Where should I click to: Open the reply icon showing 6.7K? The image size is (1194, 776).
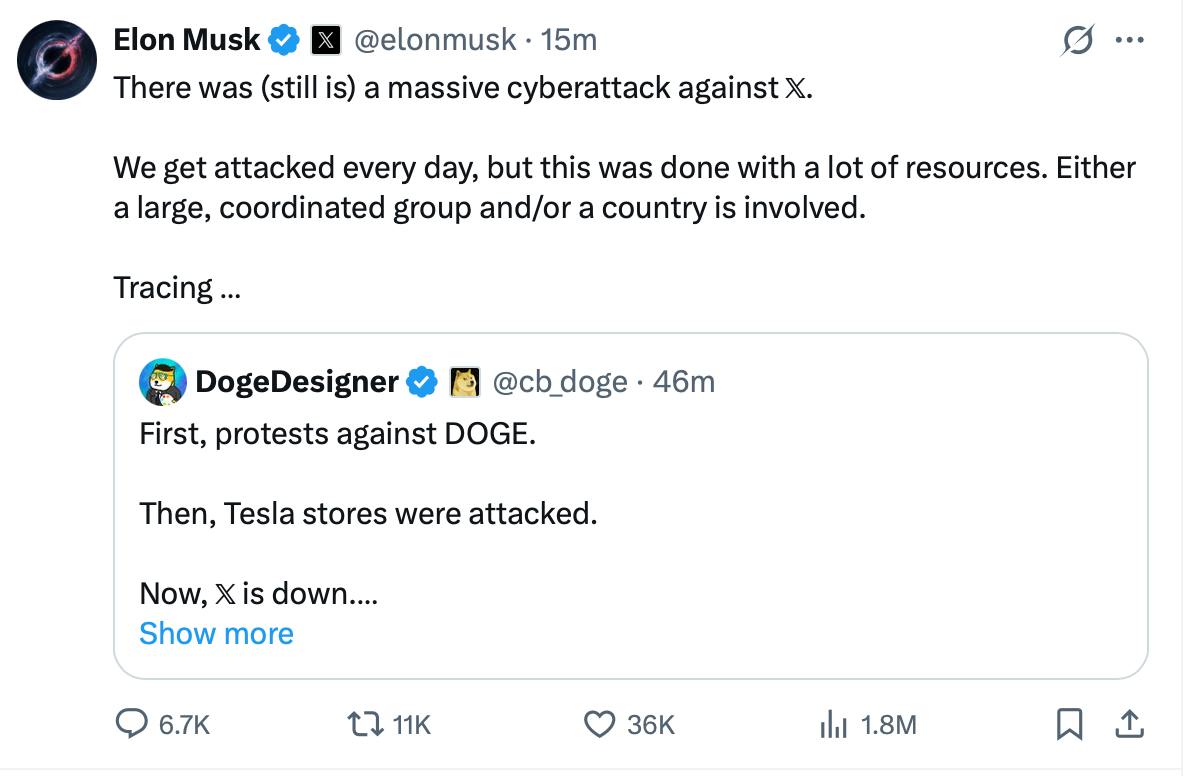pyautogui.click(x=133, y=724)
